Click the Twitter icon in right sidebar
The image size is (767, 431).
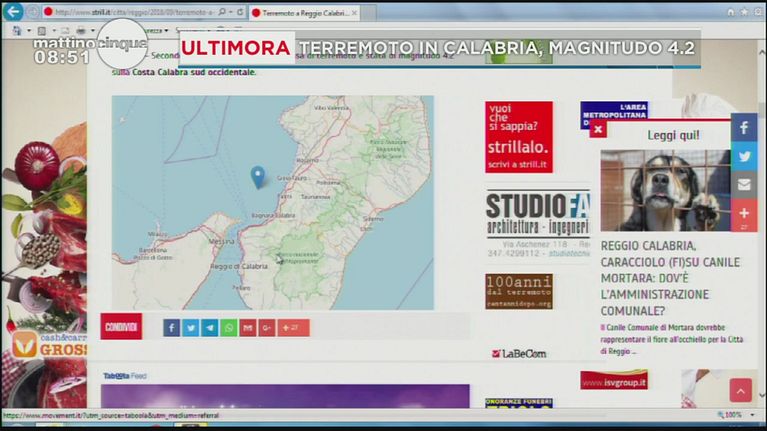pyautogui.click(x=744, y=156)
